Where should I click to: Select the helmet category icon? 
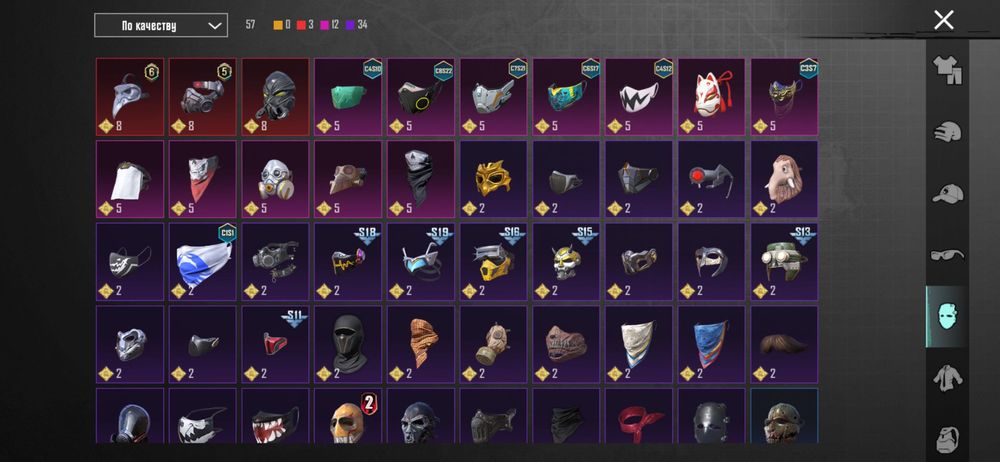(948, 132)
